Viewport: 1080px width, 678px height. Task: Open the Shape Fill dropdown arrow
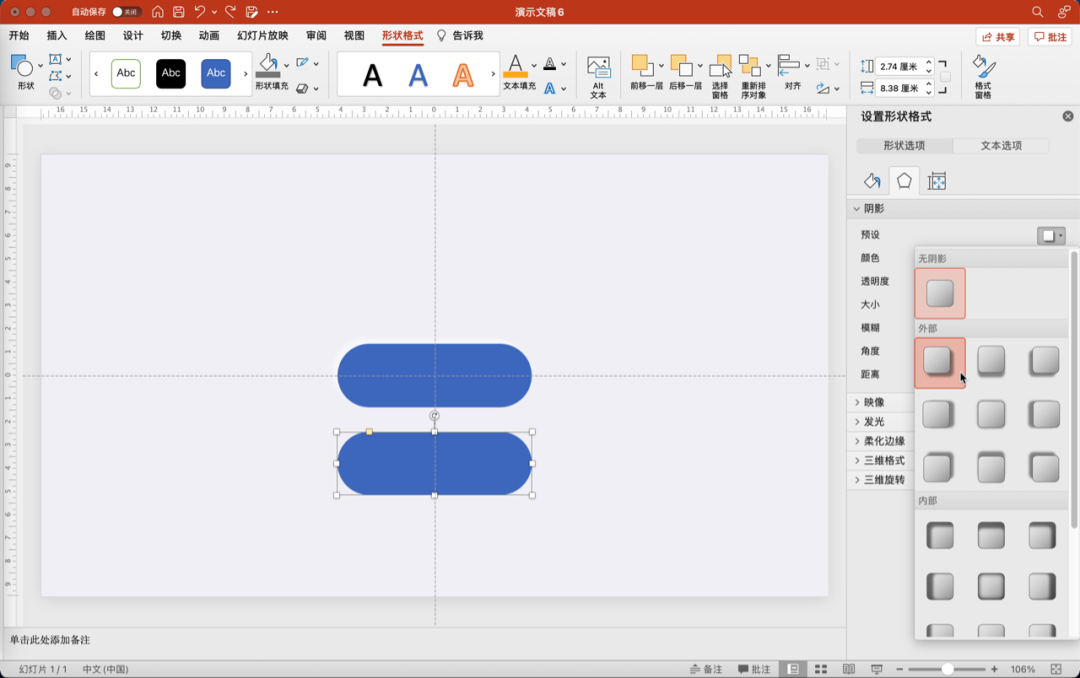pyautogui.click(x=287, y=65)
